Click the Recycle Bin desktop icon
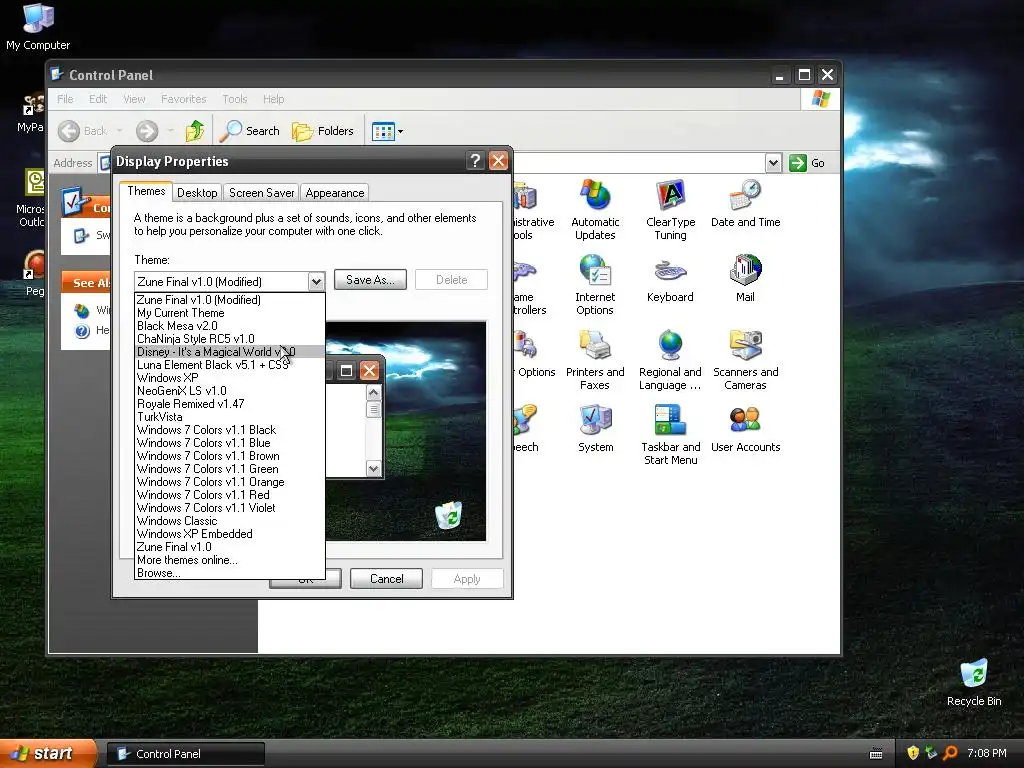The width and height of the screenshot is (1024, 768). [974, 682]
